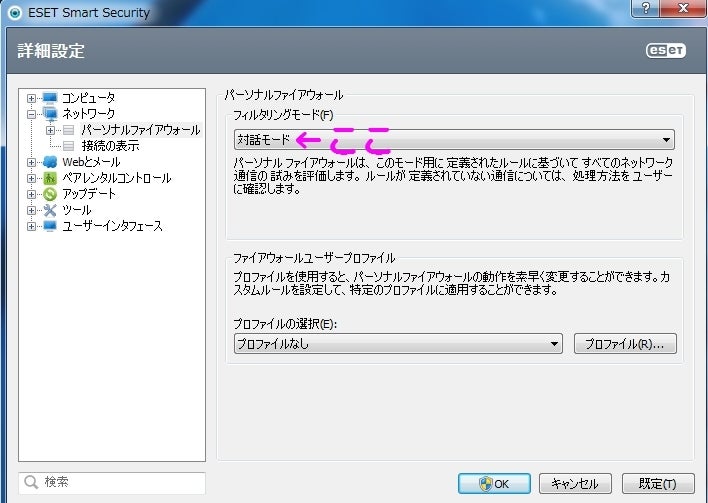
Task: Select パーソナルファイアウォール in the tree
Action: click(x=140, y=130)
